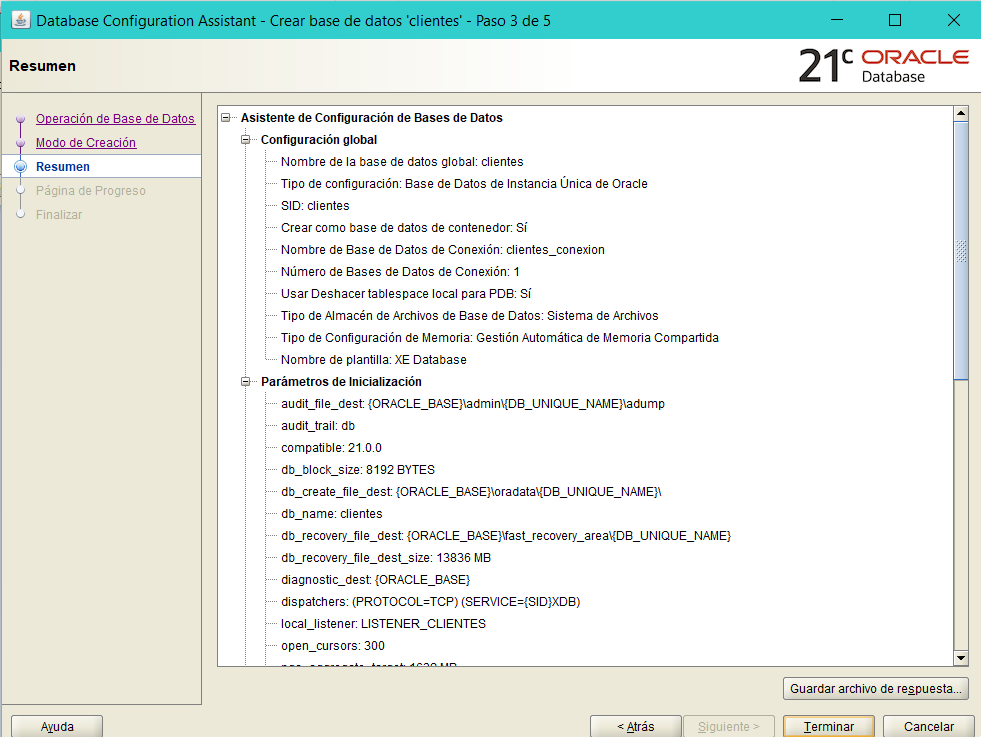Go back with the Atrás button

pos(636,726)
